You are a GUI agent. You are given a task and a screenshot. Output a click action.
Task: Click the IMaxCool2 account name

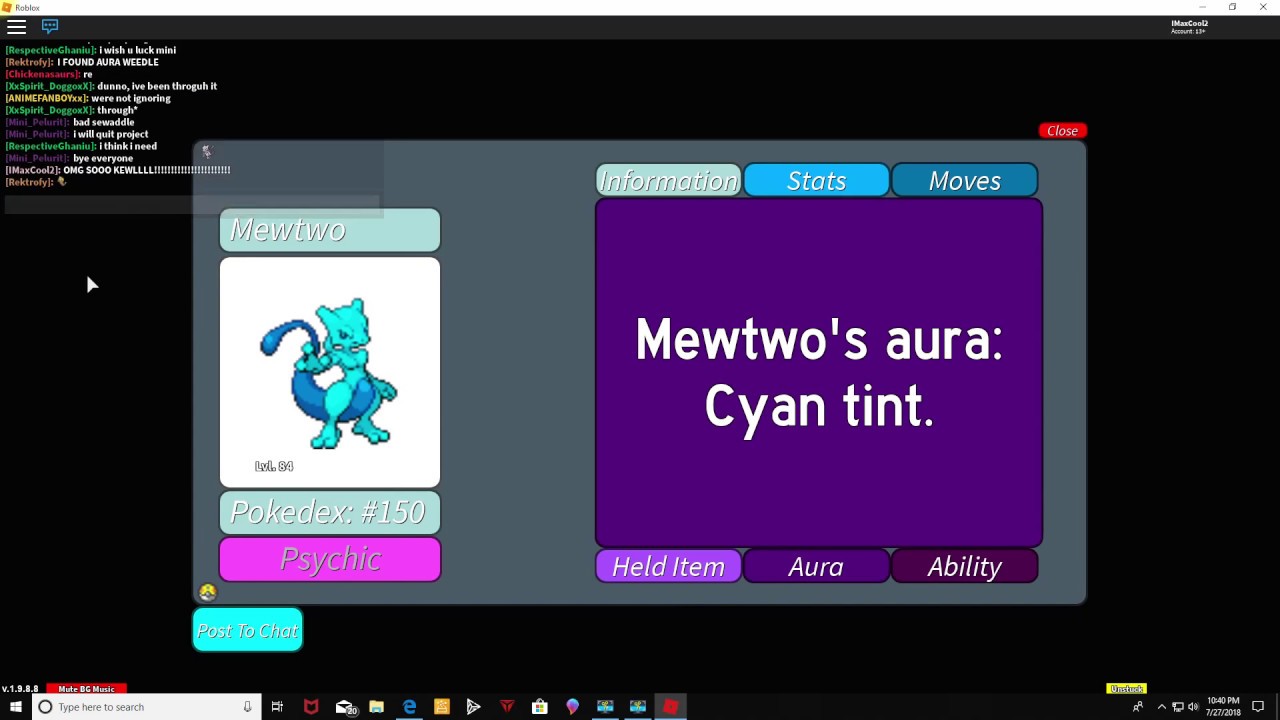[x=1189, y=23]
